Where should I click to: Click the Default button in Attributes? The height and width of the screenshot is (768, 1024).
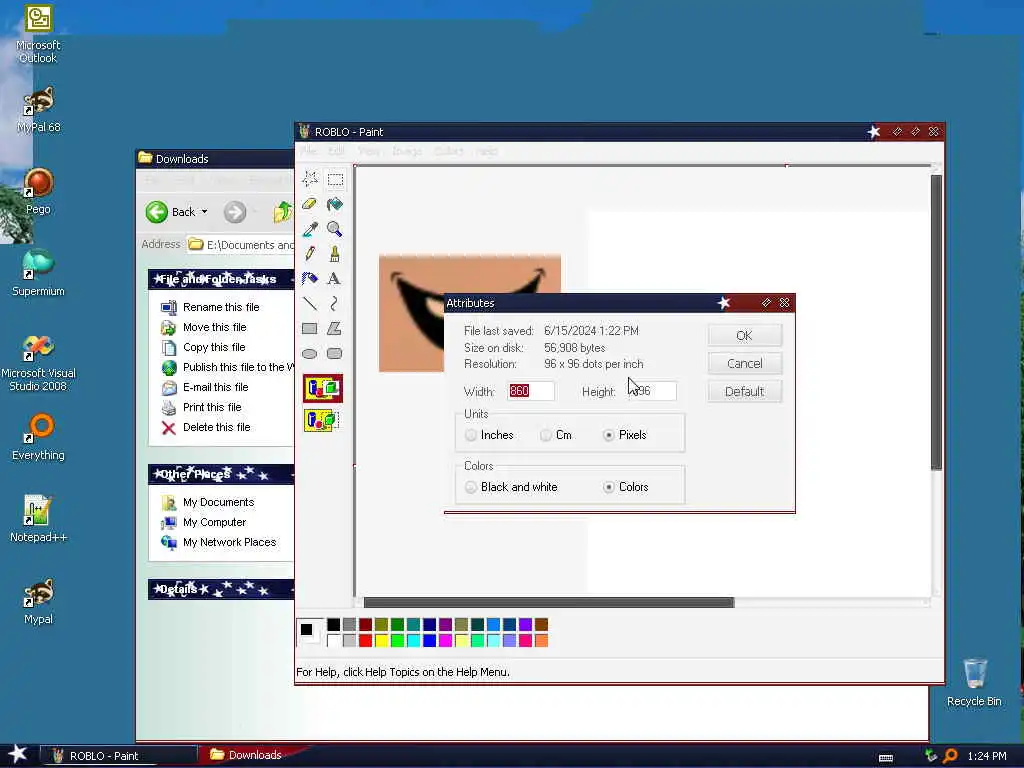coord(744,392)
